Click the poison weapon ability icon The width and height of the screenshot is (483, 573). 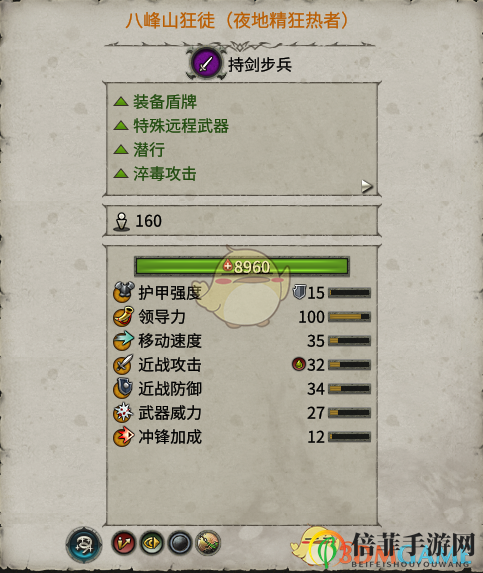[208, 543]
